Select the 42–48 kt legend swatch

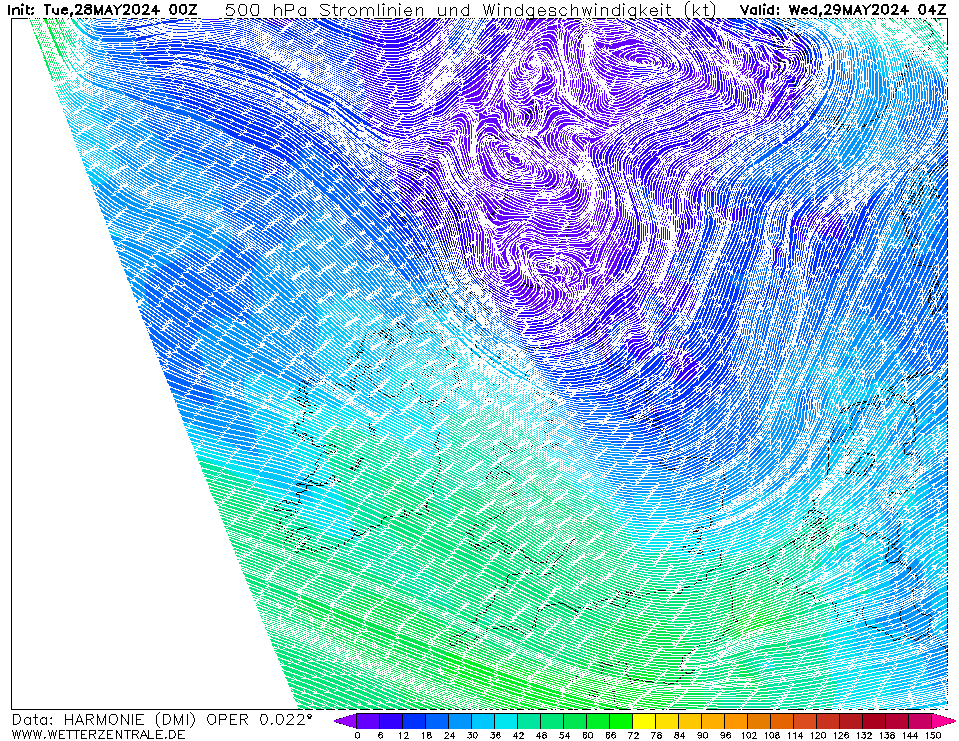tap(529, 721)
